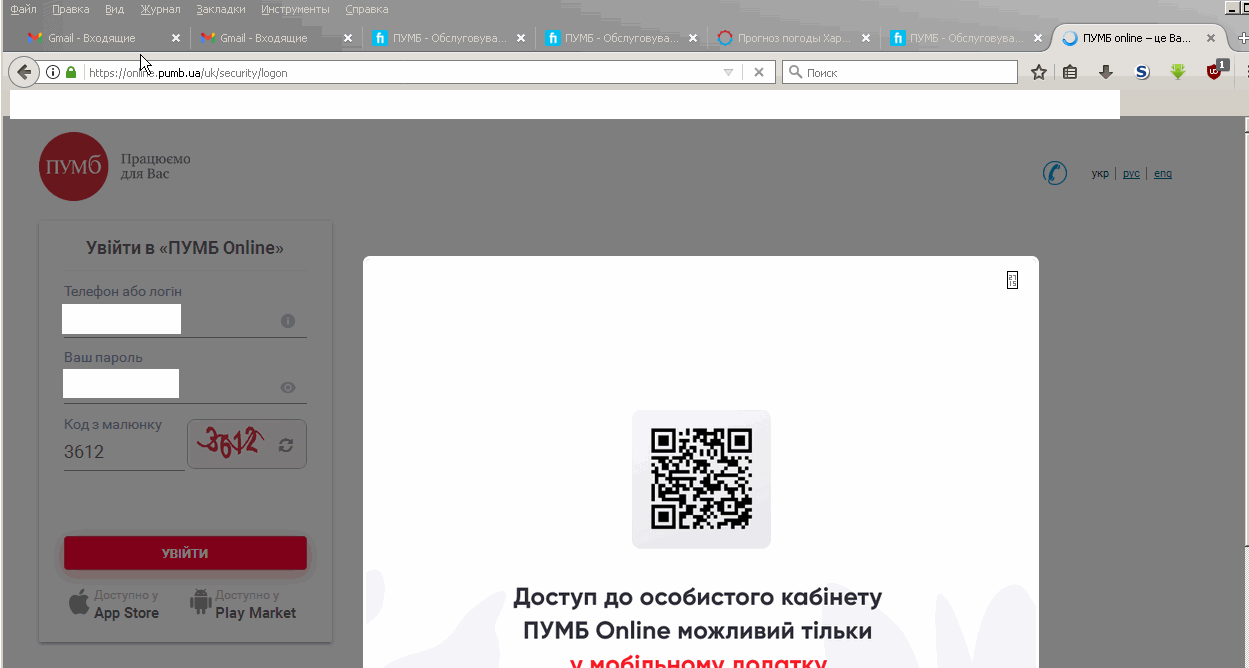Click the Працюємо для Вас slogan text
Viewport: 1249px width, 668px height.
pos(155,166)
